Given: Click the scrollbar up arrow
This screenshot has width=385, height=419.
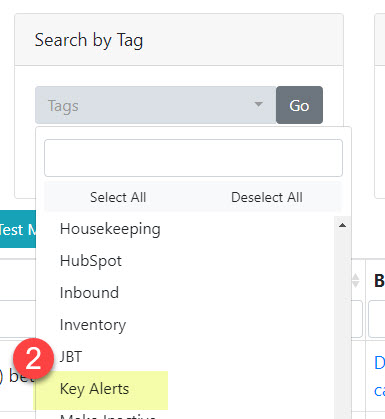Looking at the screenshot, I should (x=342, y=225).
